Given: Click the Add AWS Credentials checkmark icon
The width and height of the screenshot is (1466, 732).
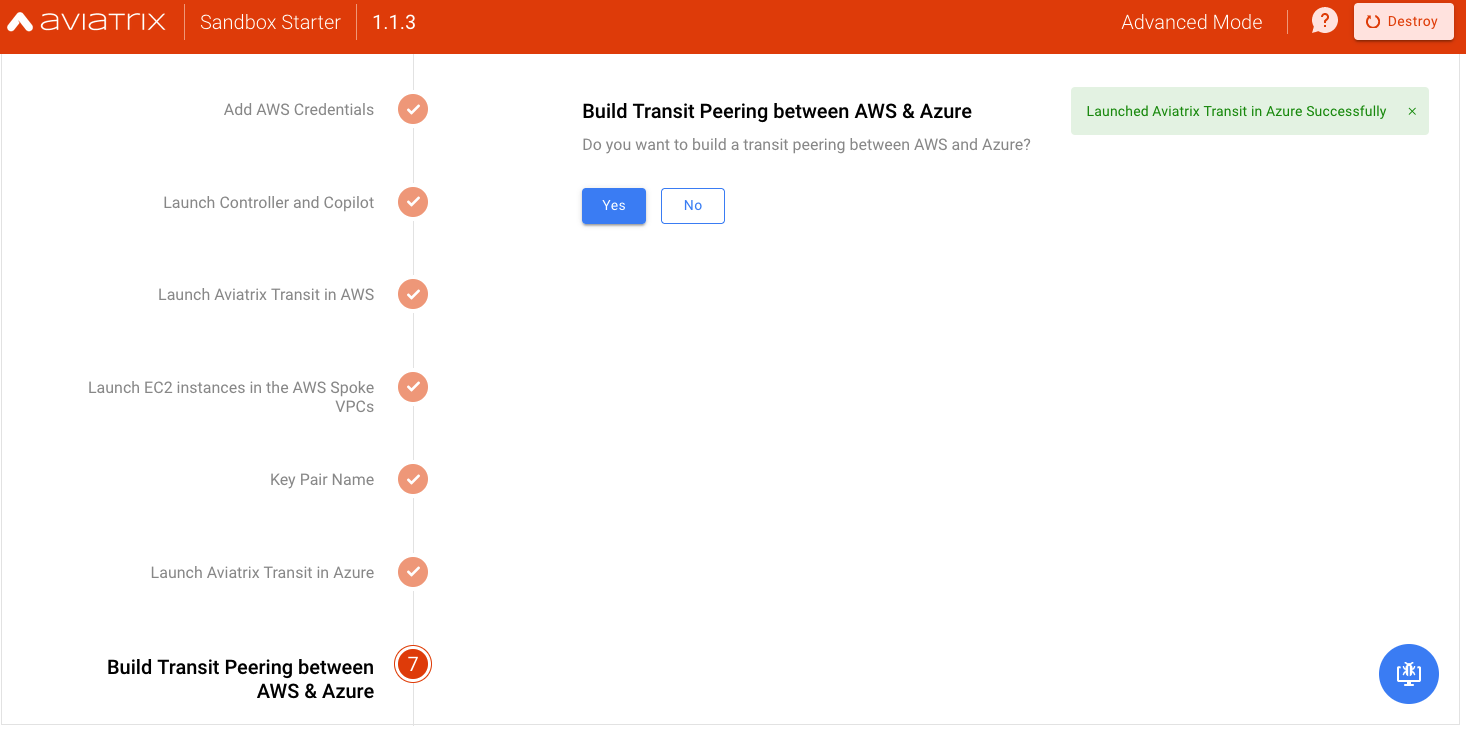Looking at the screenshot, I should point(413,109).
